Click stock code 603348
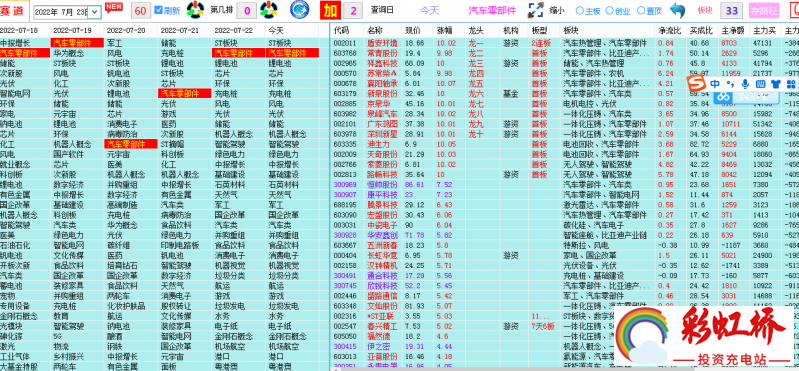799x371 pixels. (344, 306)
